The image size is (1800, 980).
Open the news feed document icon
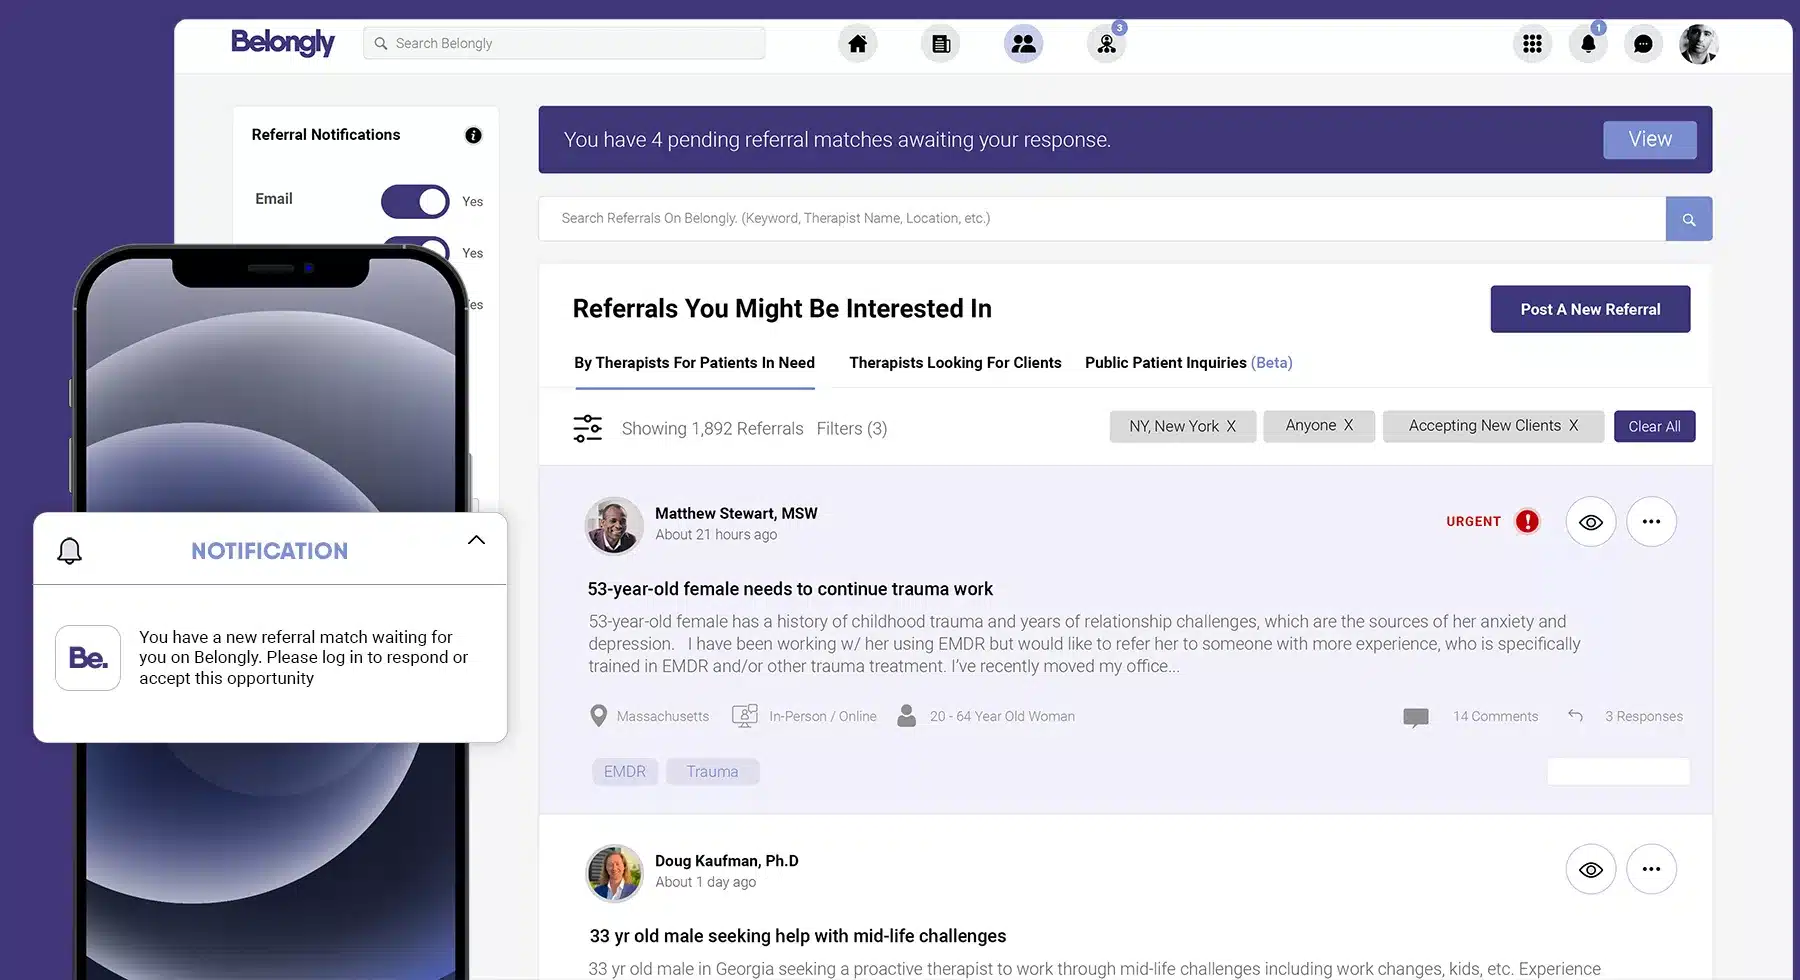tap(940, 44)
